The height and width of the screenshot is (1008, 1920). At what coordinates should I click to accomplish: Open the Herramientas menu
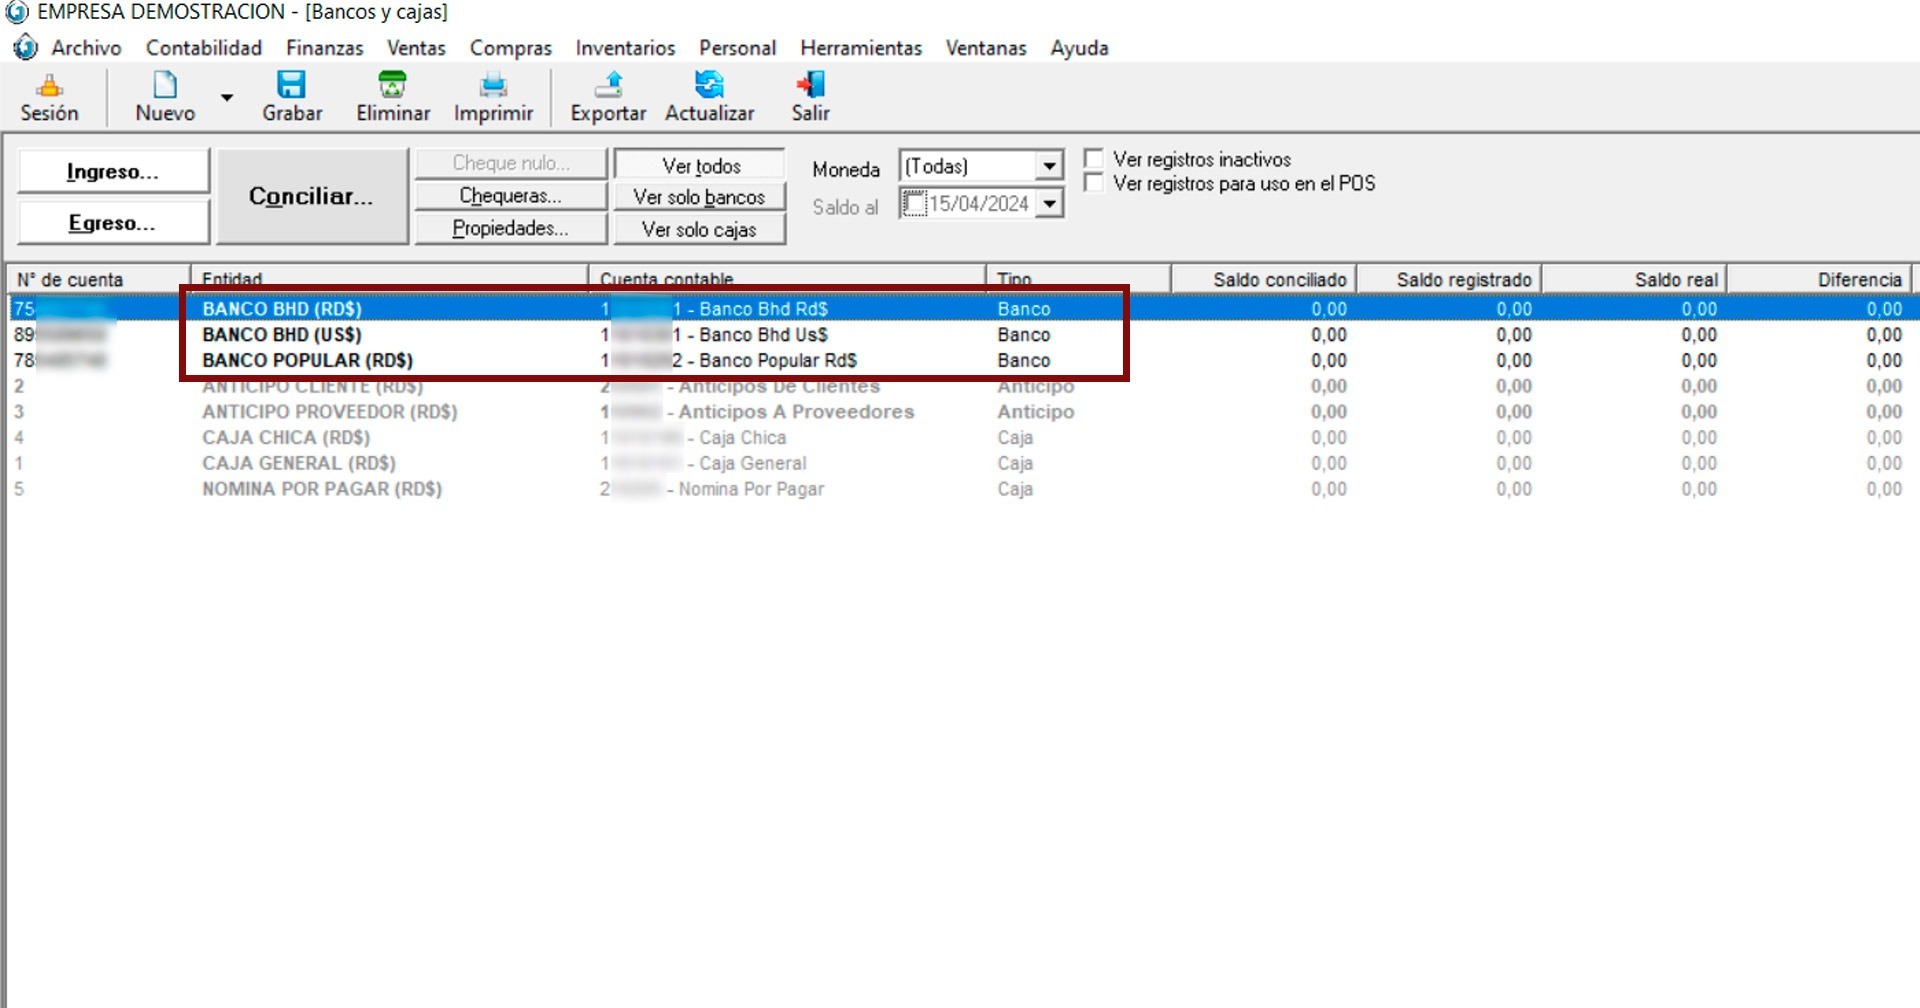[x=860, y=48]
